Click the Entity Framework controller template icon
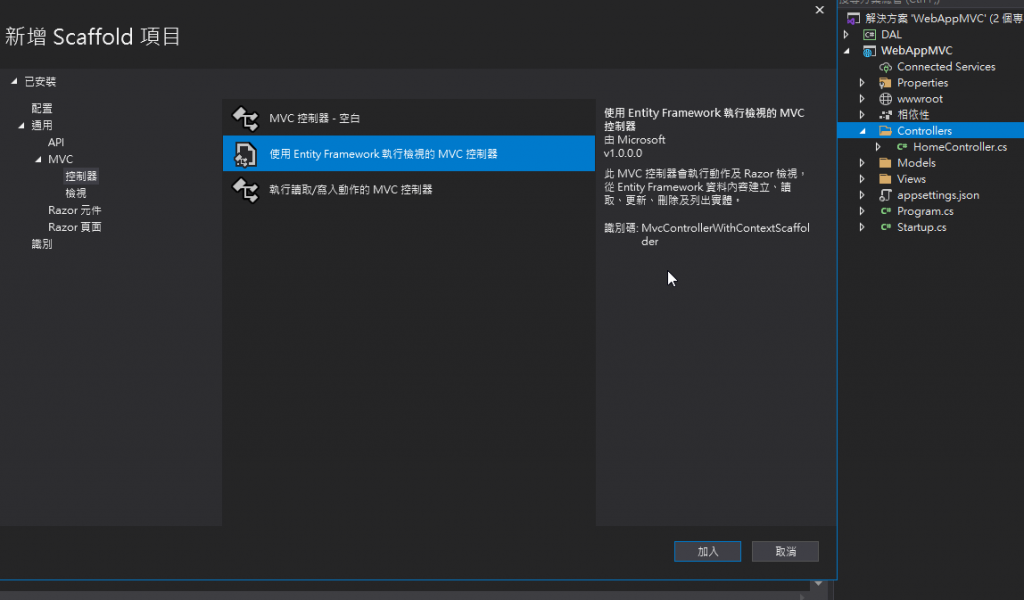1024x600 pixels. [x=246, y=154]
